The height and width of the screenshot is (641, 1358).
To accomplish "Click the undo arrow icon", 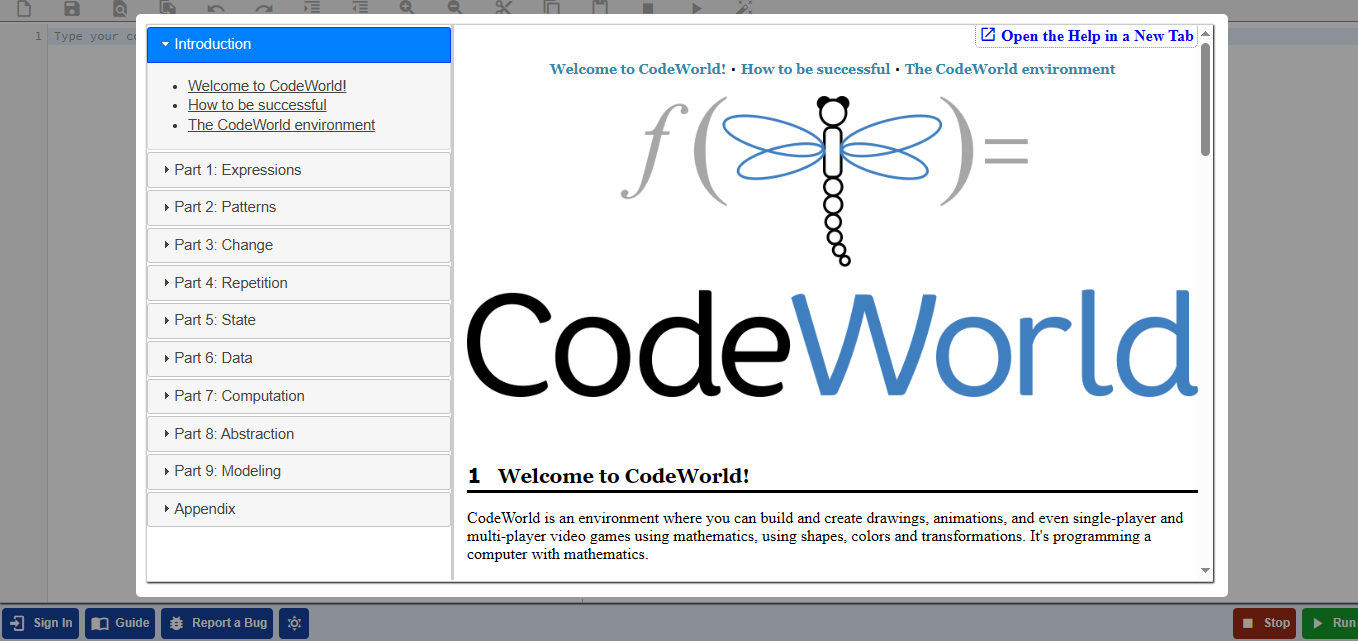I will 215,7.
